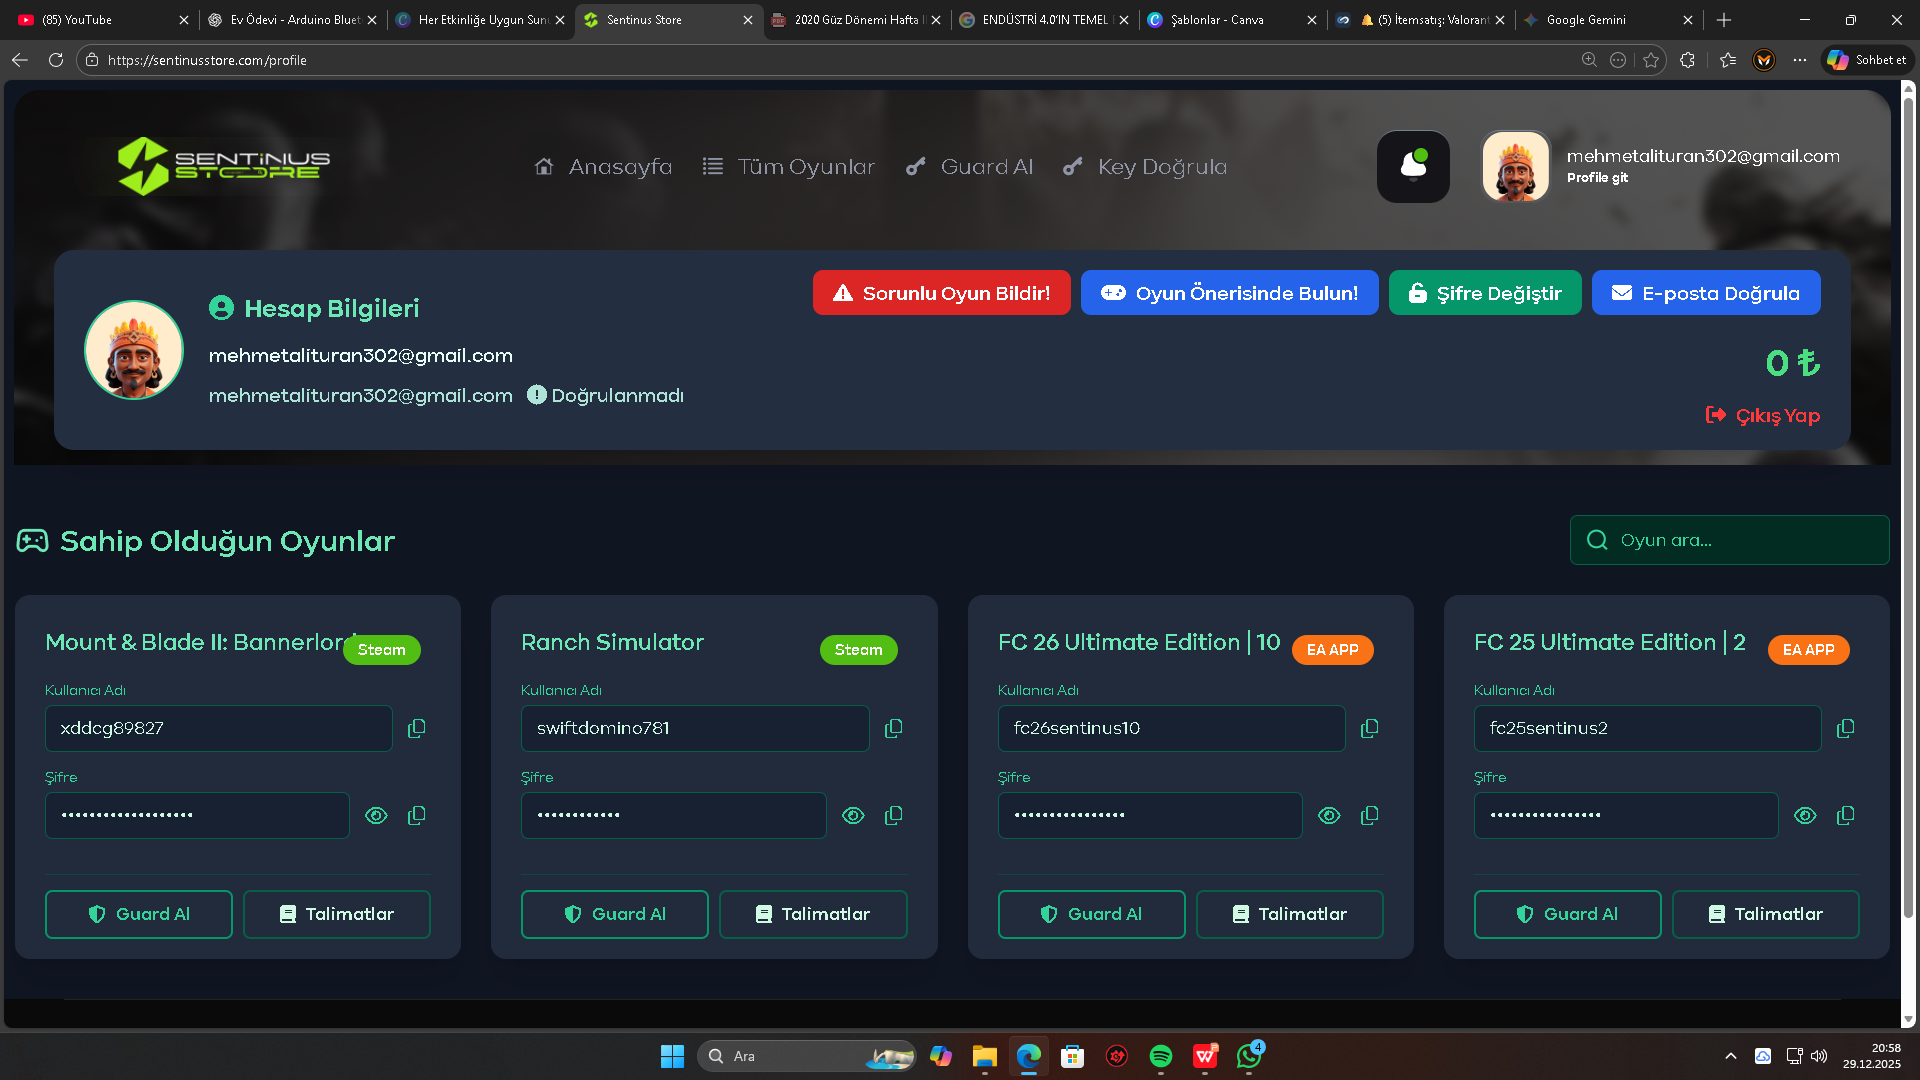Open the browser extensions menu
The height and width of the screenshot is (1080, 1920).
click(x=1688, y=60)
